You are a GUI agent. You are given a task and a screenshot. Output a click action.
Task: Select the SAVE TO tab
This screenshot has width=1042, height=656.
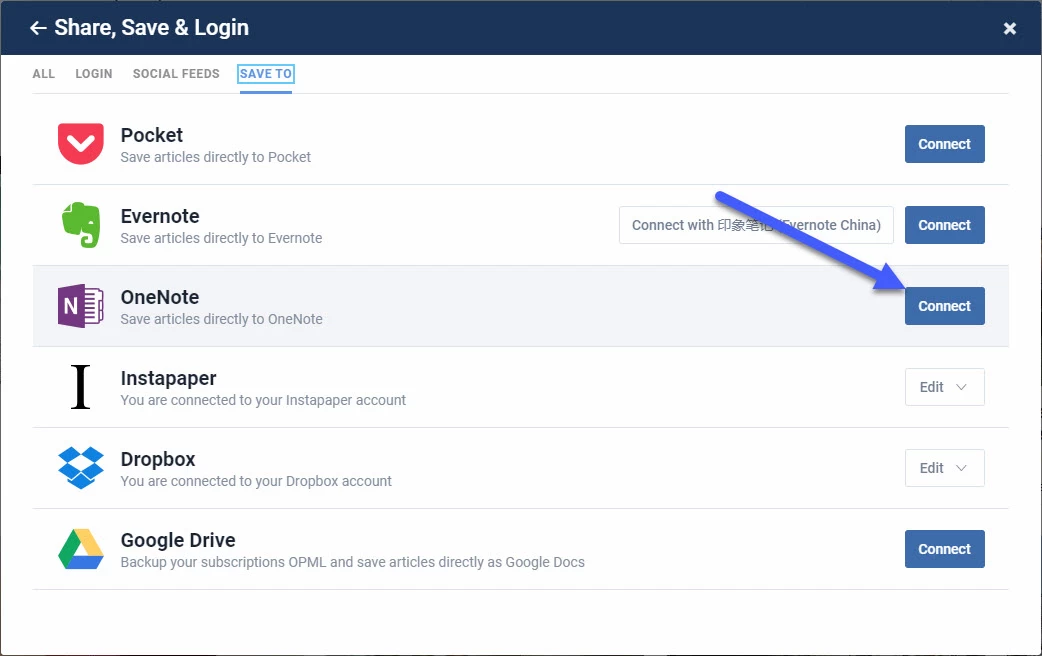pos(266,74)
